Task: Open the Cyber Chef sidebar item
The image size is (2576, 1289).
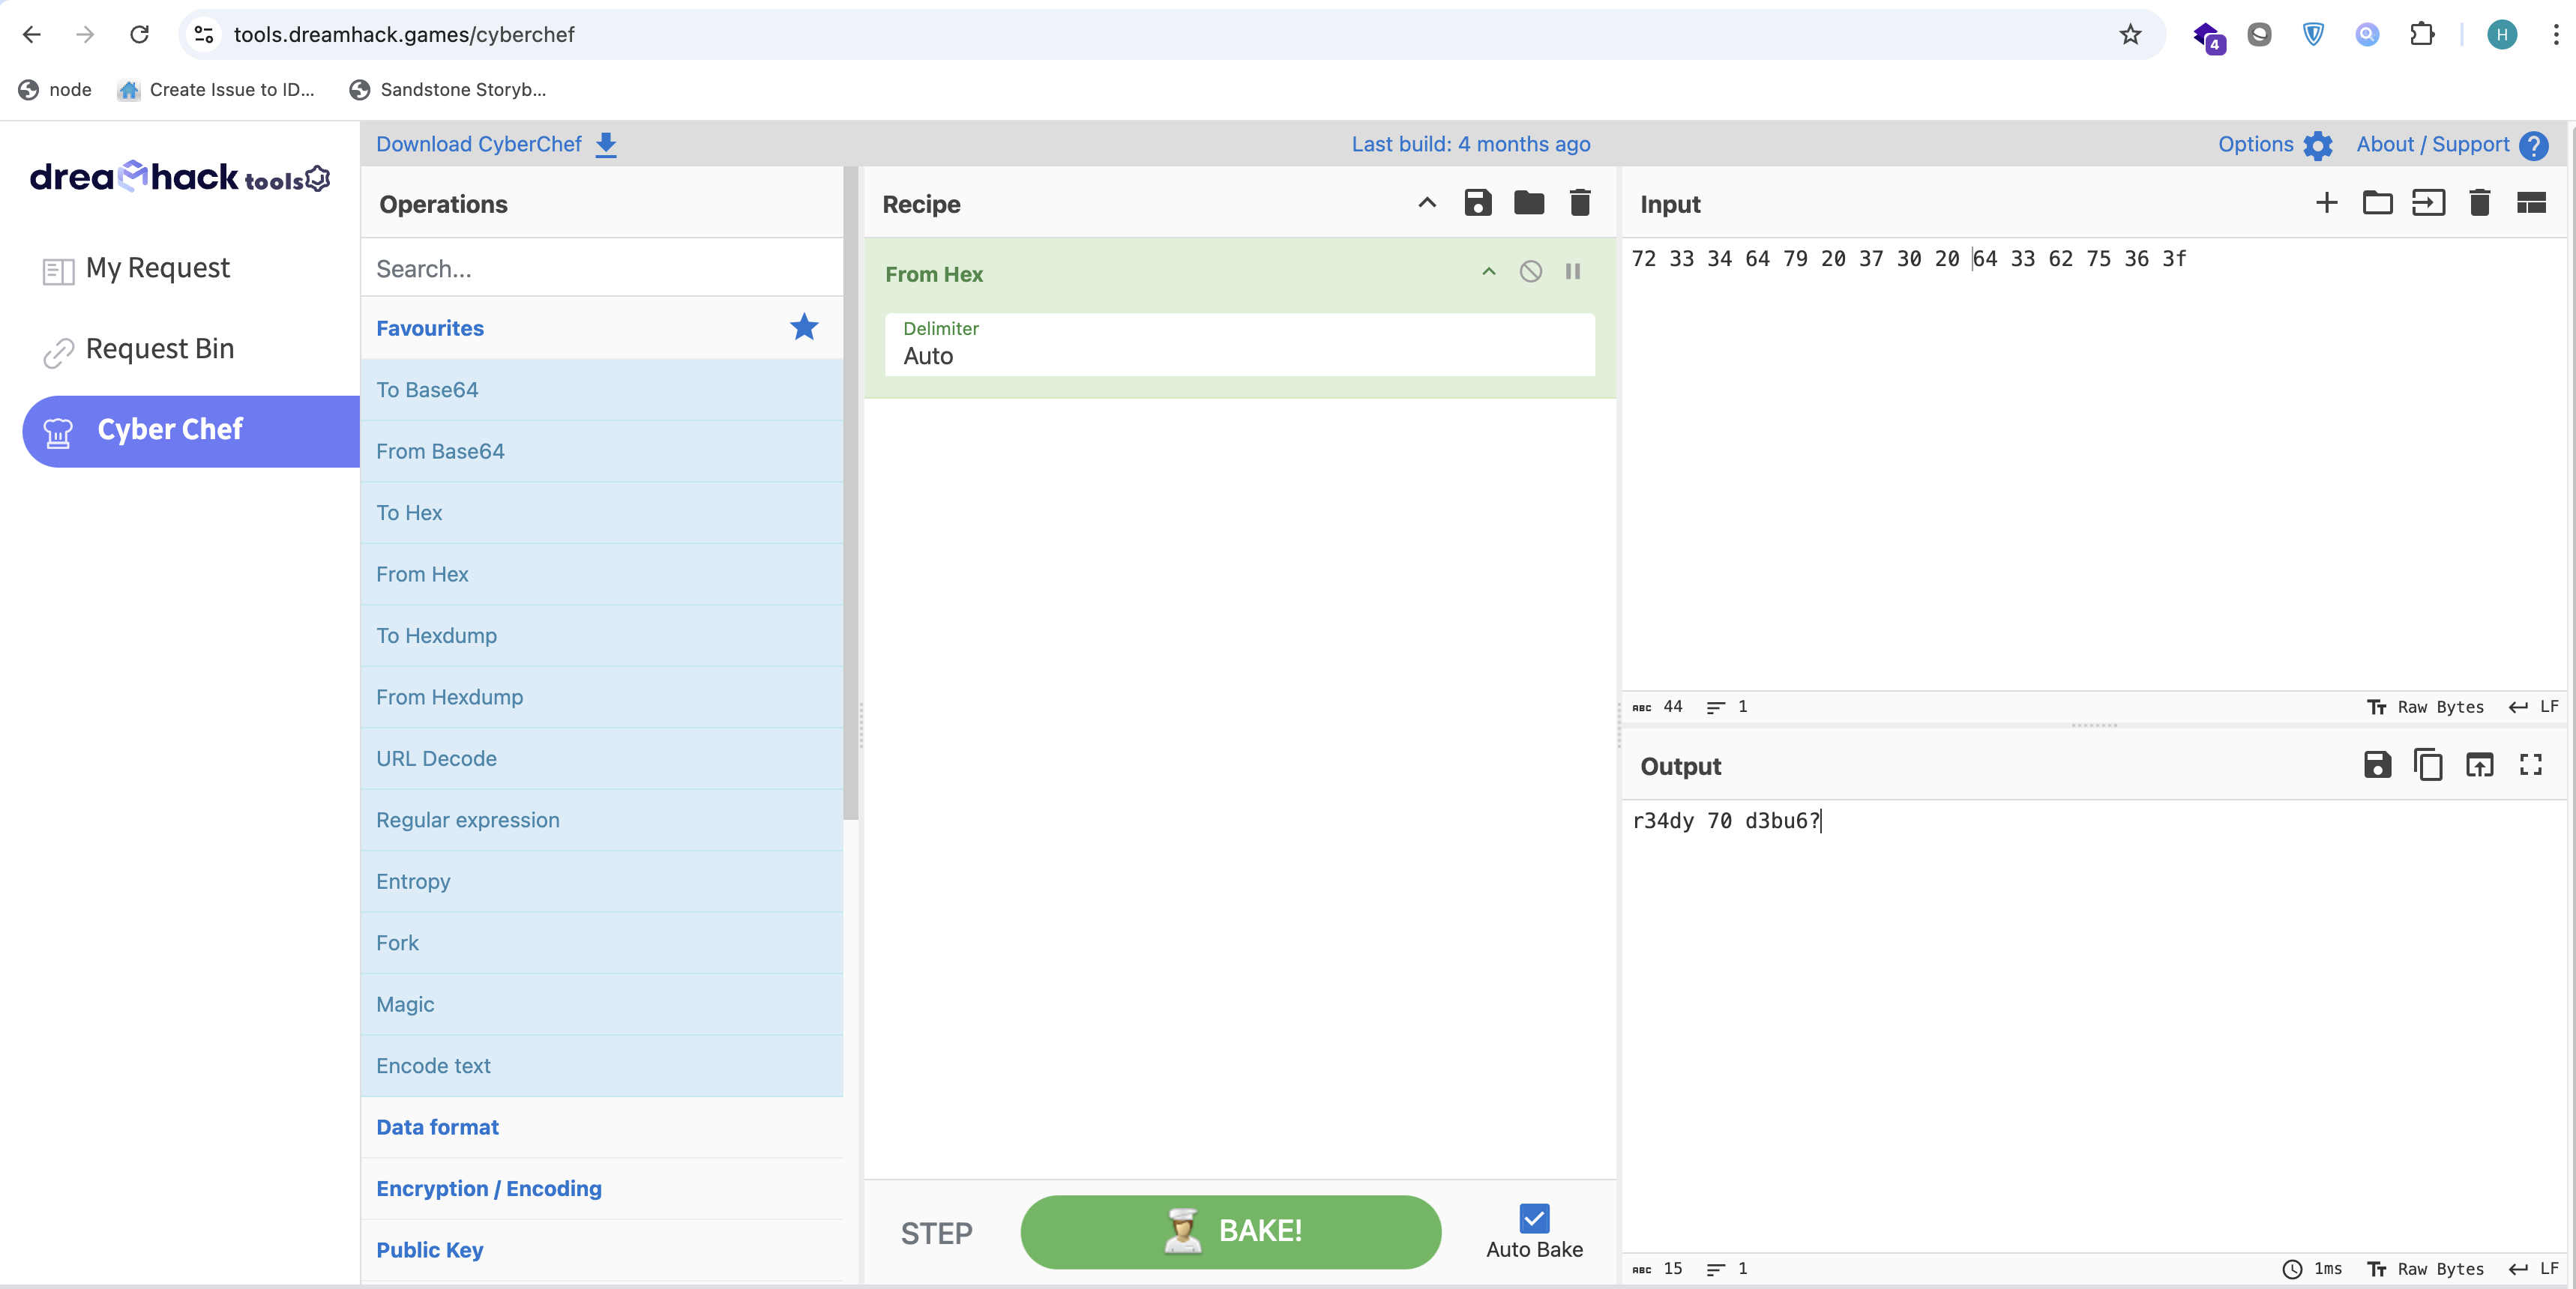Action: (x=170, y=430)
